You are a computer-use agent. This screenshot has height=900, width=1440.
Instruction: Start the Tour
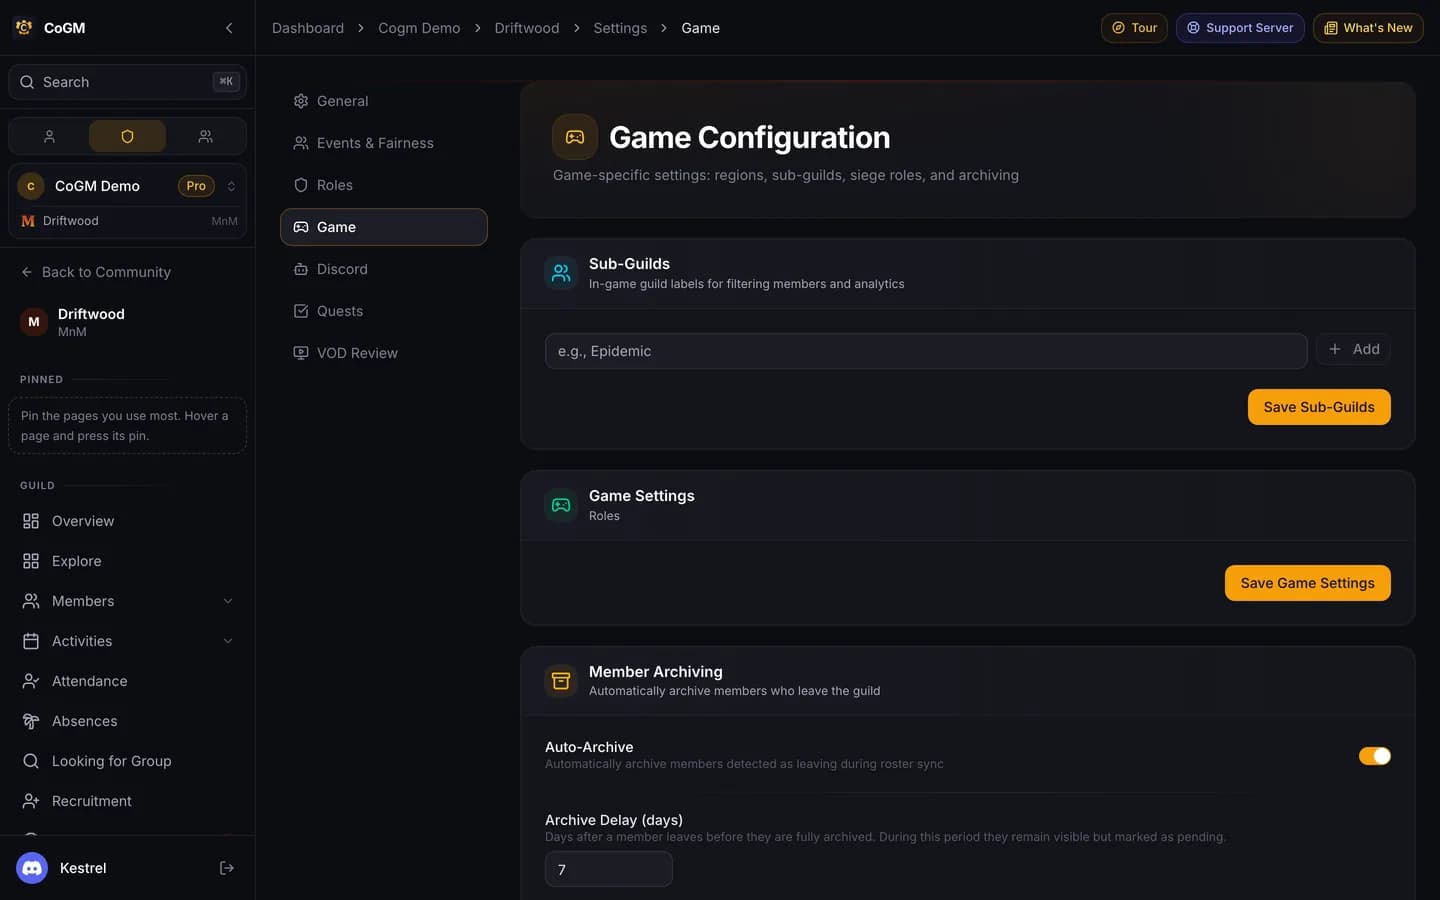click(x=1134, y=28)
